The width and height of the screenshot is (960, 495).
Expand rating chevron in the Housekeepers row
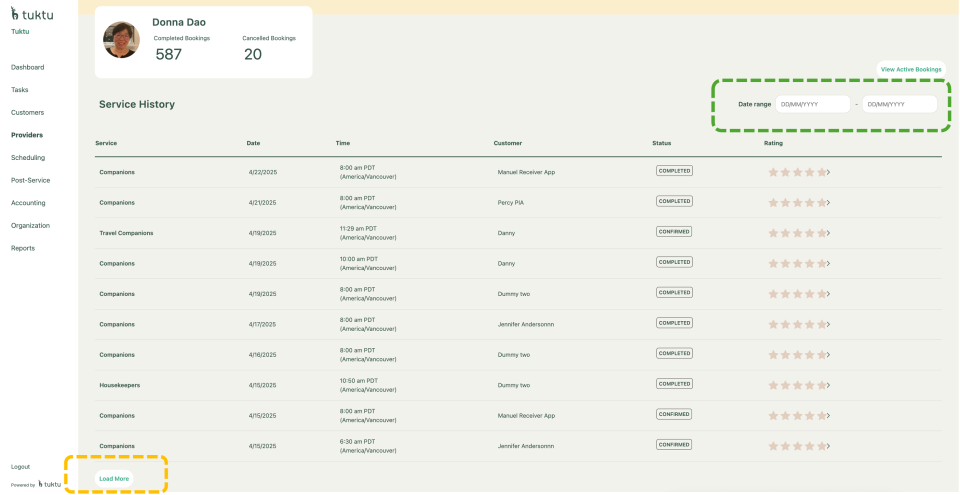pyautogui.click(x=829, y=385)
